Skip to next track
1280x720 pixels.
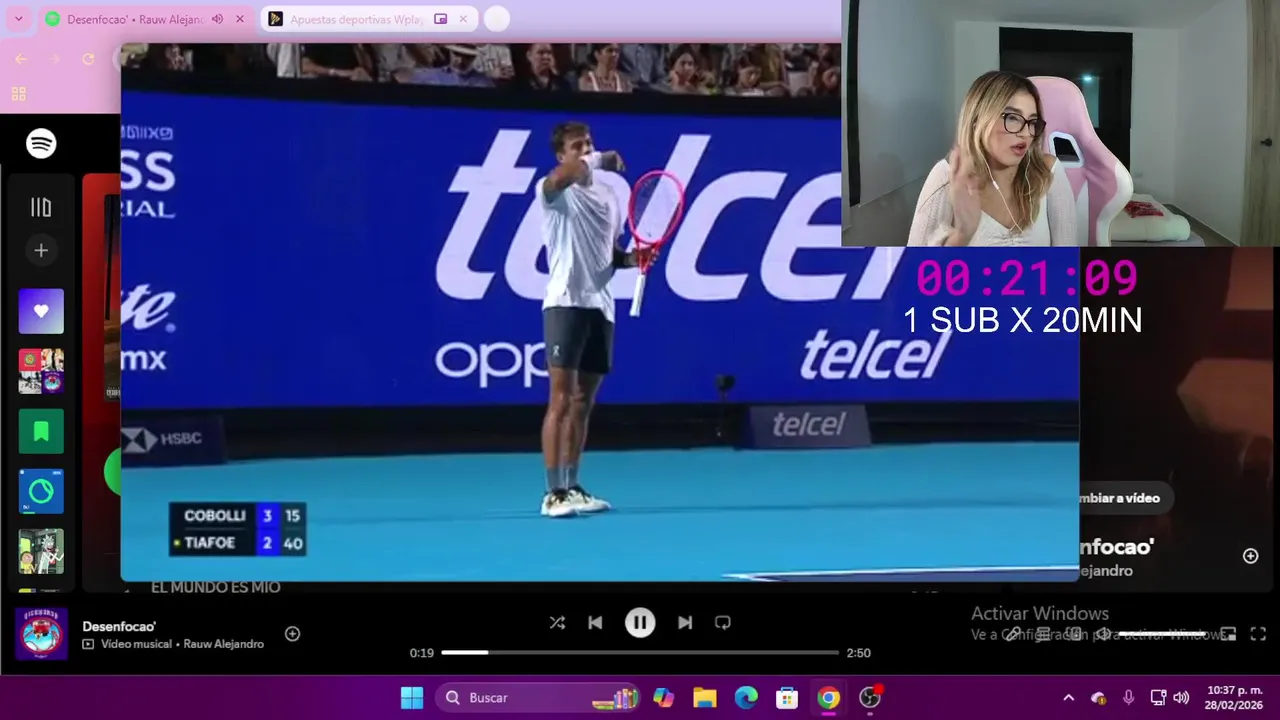tap(685, 622)
